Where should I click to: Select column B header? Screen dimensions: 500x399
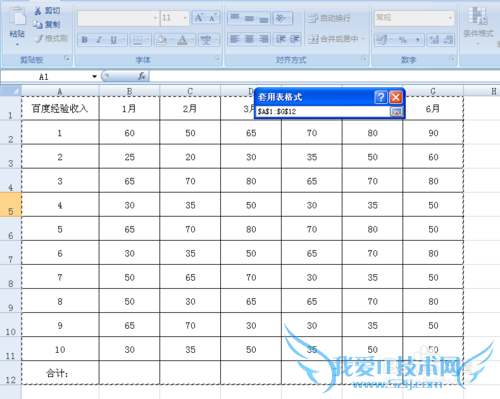pyautogui.click(x=129, y=91)
